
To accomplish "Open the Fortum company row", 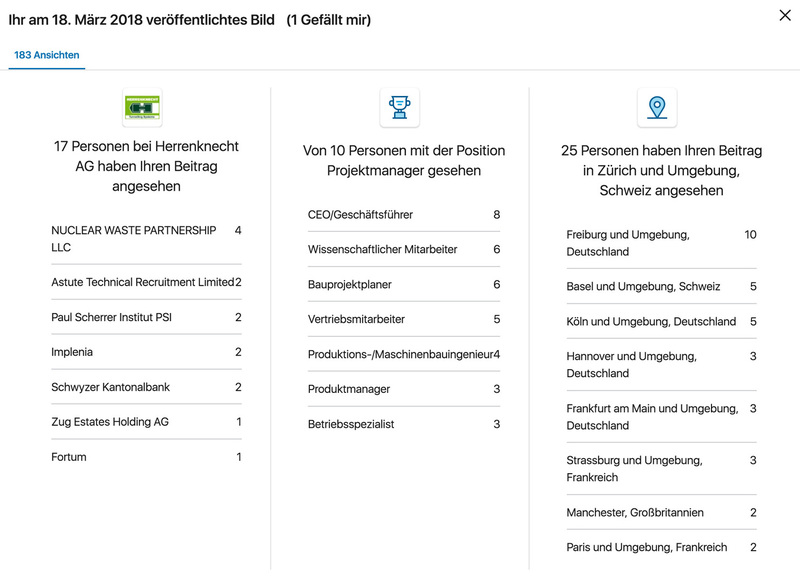I will (x=69, y=457).
